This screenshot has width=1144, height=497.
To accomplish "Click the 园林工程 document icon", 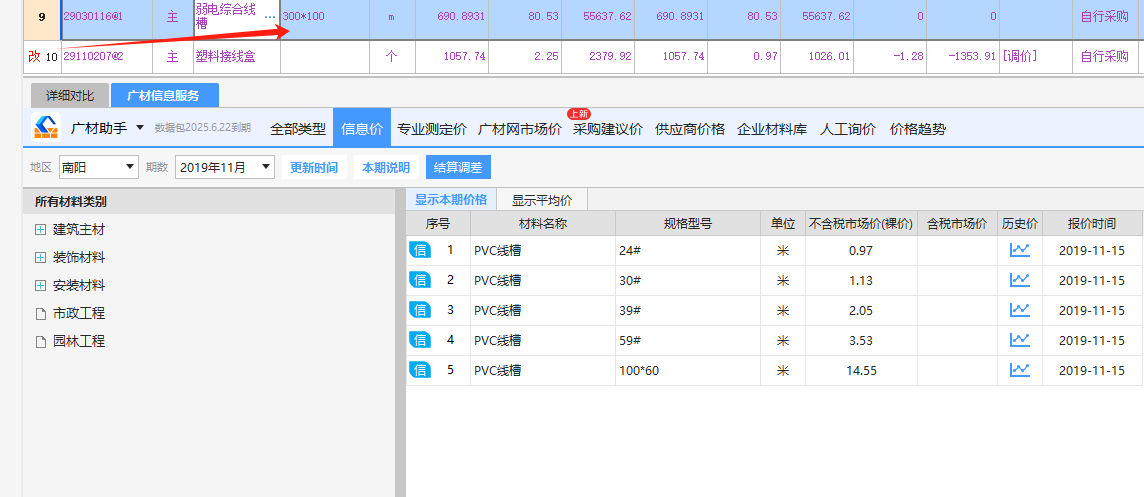I will pos(40,342).
